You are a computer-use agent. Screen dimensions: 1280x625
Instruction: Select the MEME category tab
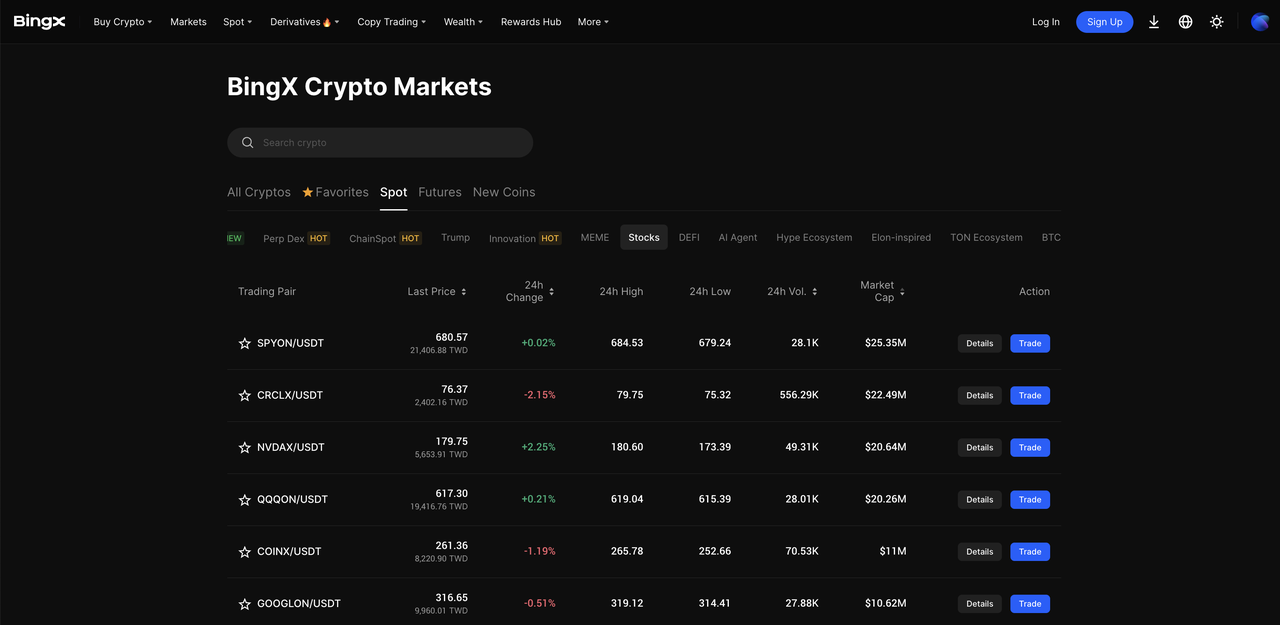tap(595, 238)
